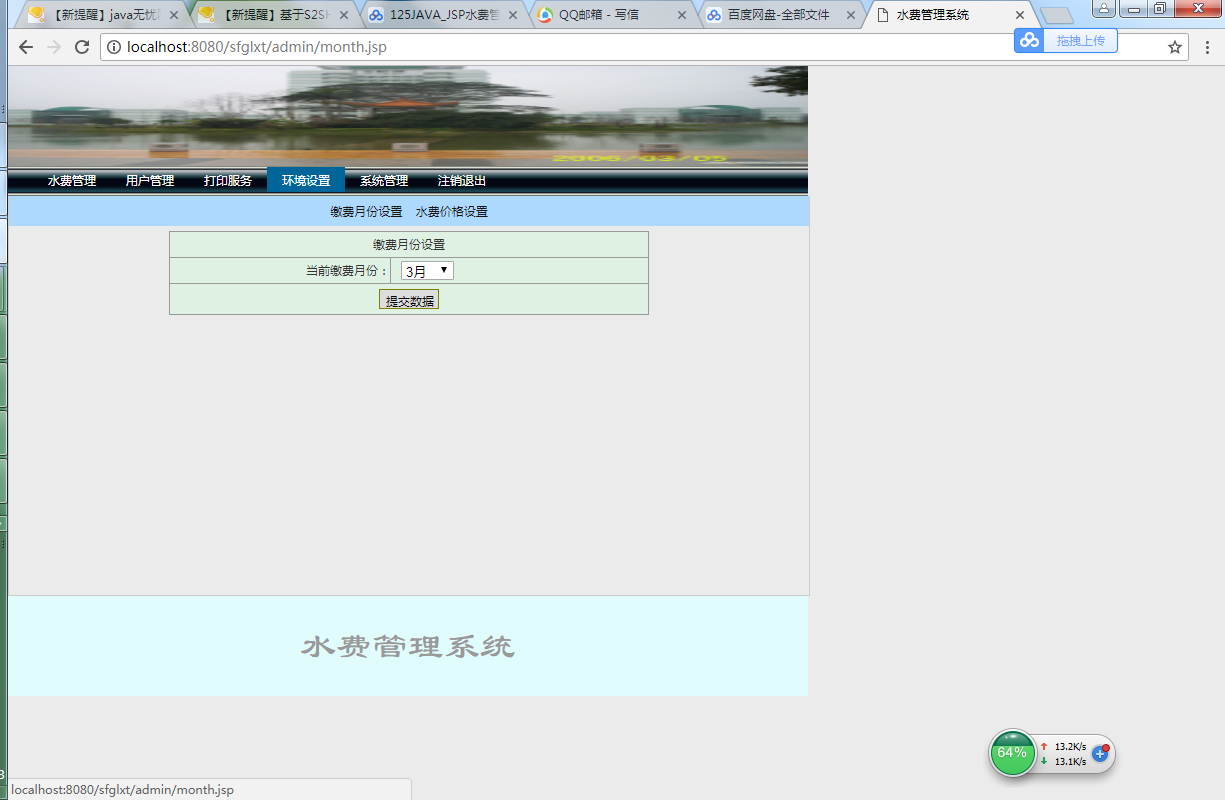Expand the 3月 month dropdown
This screenshot has width=1225, height=800.
tap(427, 271)
